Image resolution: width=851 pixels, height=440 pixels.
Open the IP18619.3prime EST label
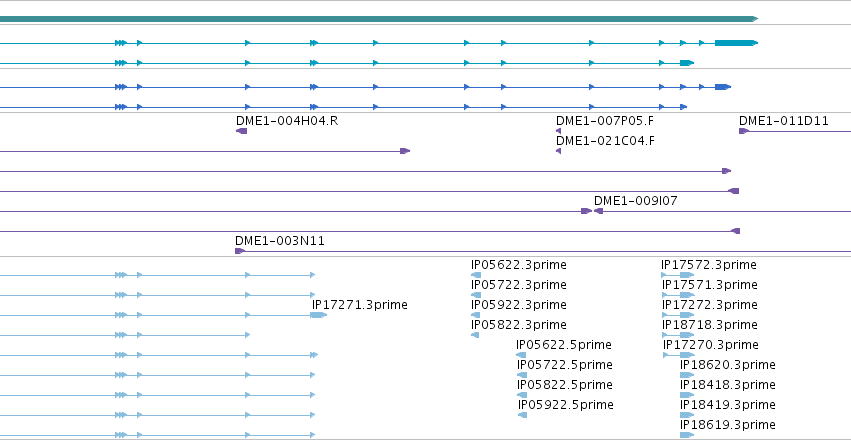tap(728, 424)
